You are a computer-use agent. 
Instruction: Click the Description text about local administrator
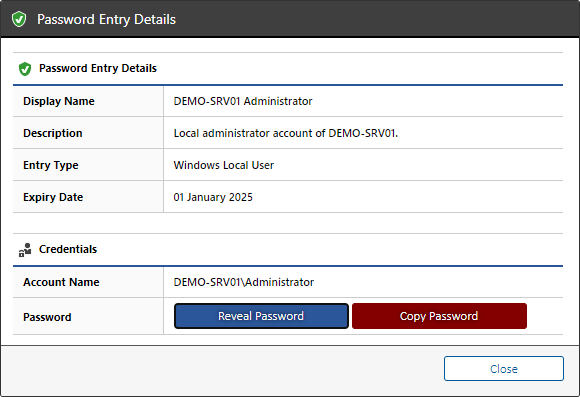[x=286, y=133]
